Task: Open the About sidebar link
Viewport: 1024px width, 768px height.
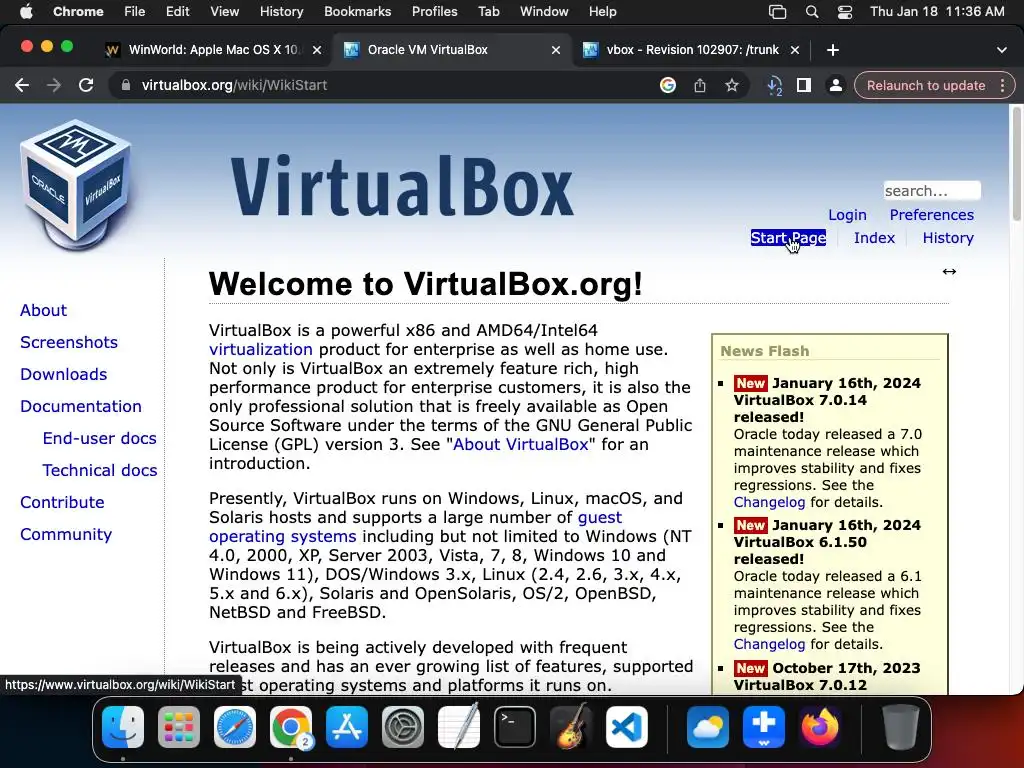Action: [x=43, y=310]
